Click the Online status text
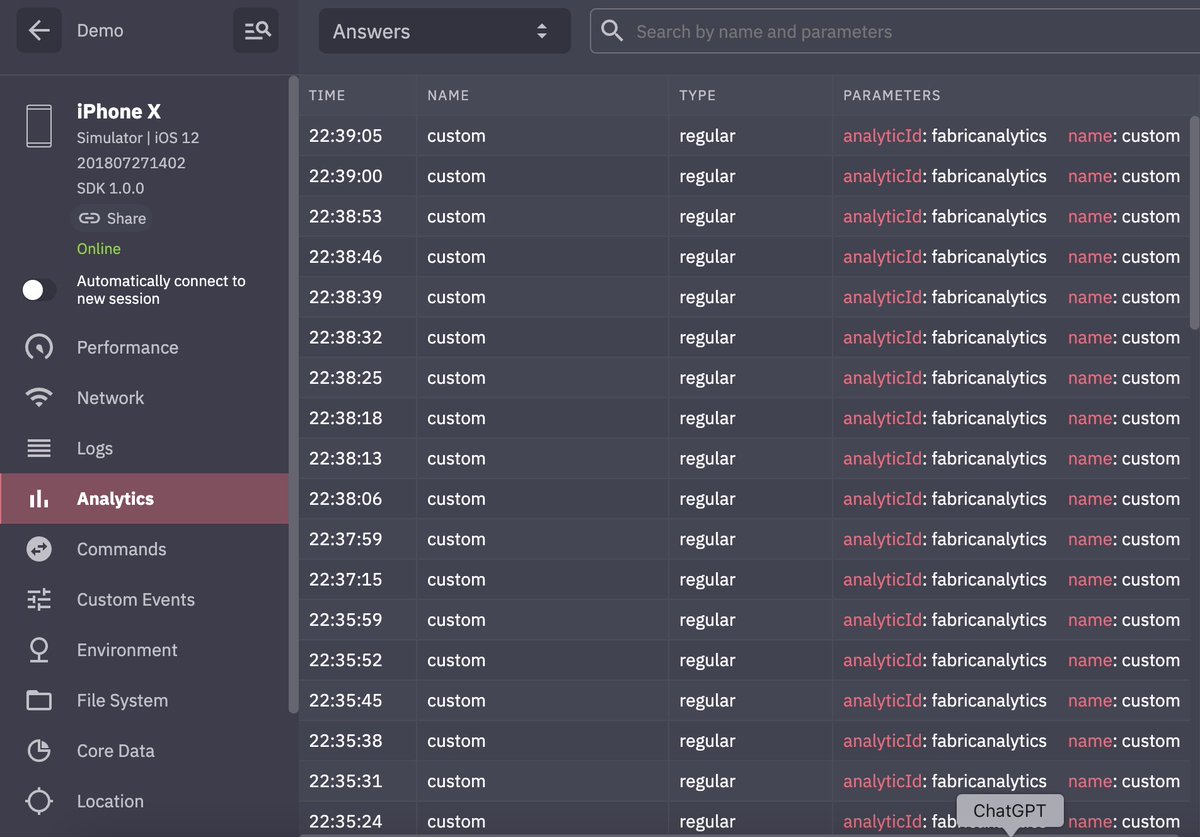 click(99, 249)
